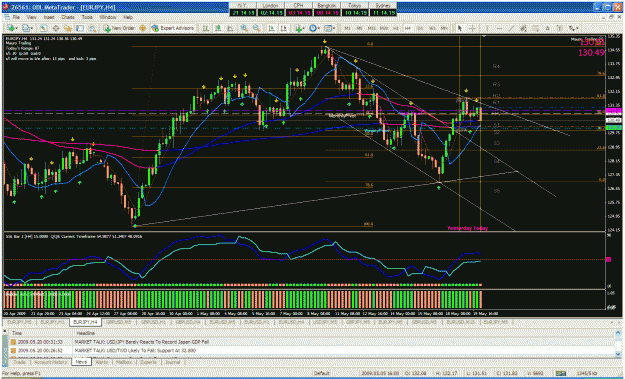Open the Periods clock dropdown
This screenshot has height=379, width=625.
coord(315,28)
